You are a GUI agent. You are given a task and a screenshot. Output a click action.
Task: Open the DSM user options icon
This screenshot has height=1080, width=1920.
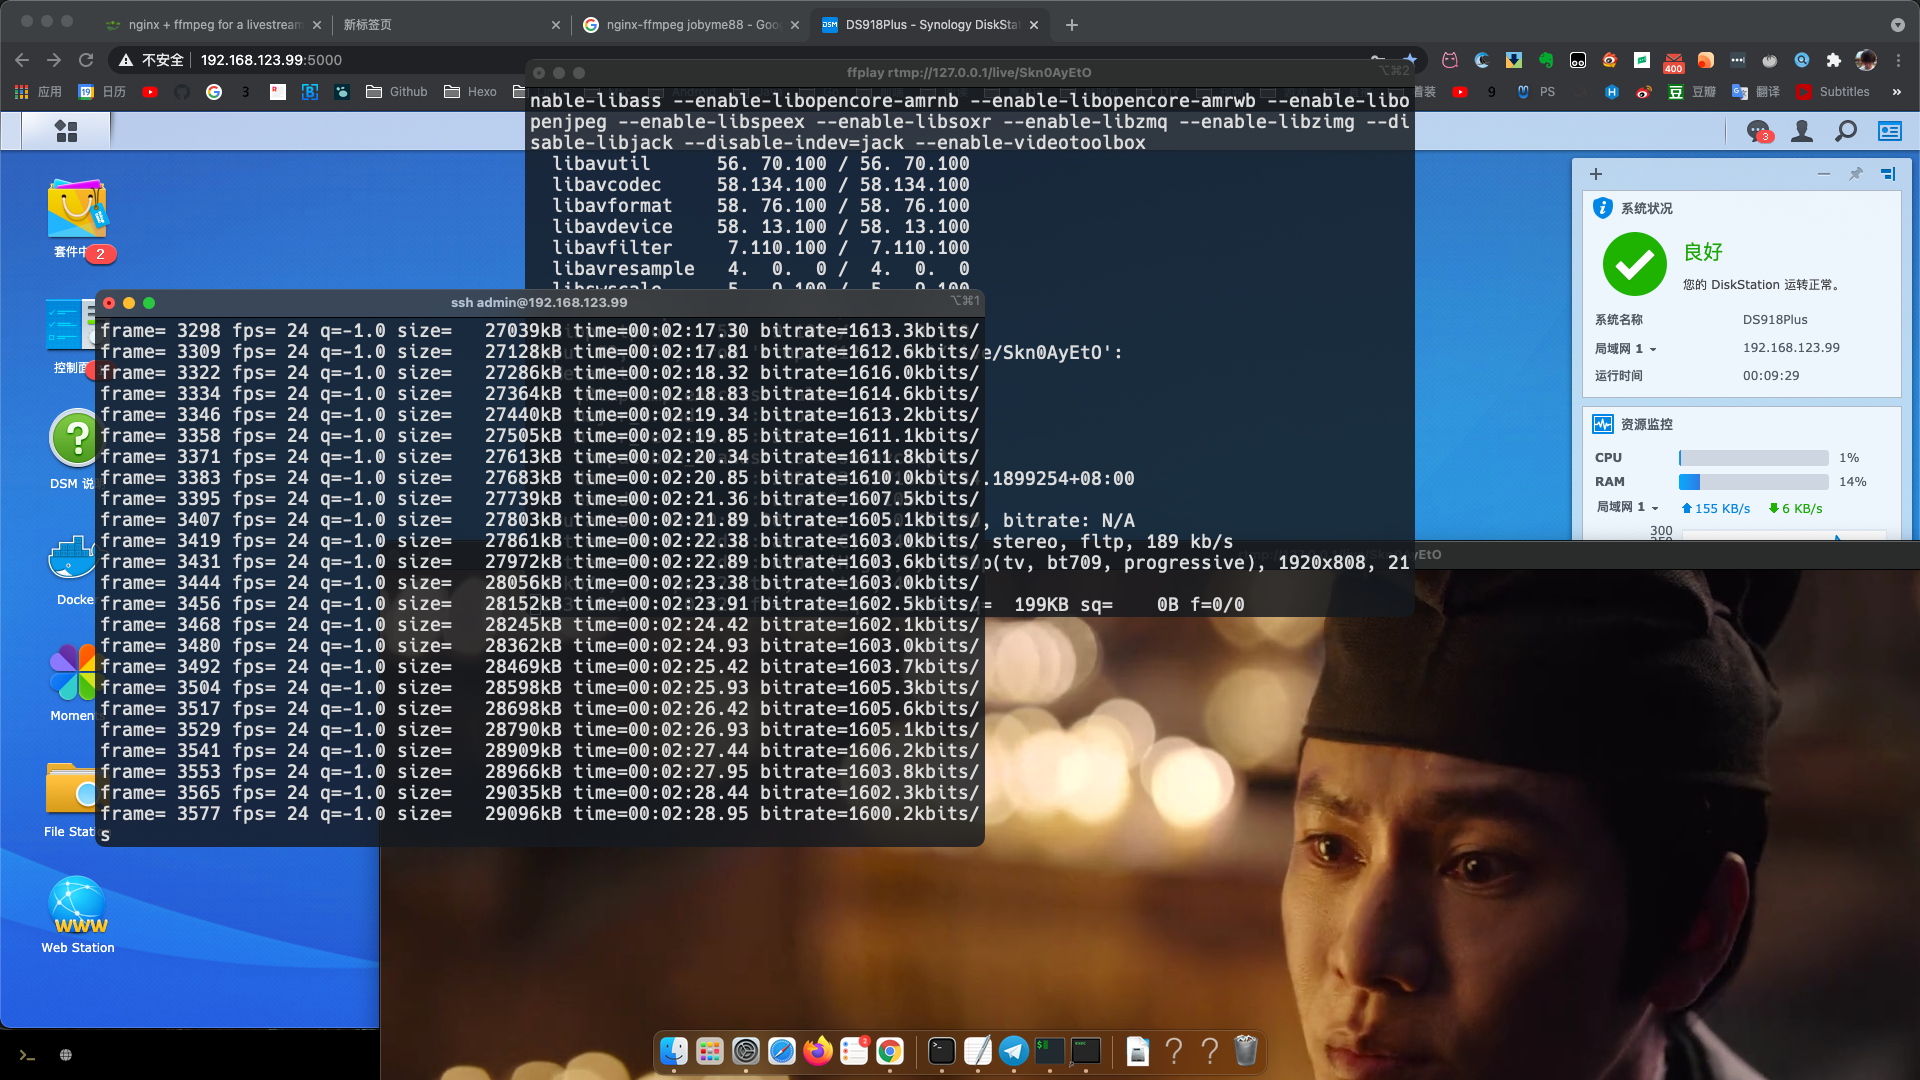click(x=1802, y=131)
